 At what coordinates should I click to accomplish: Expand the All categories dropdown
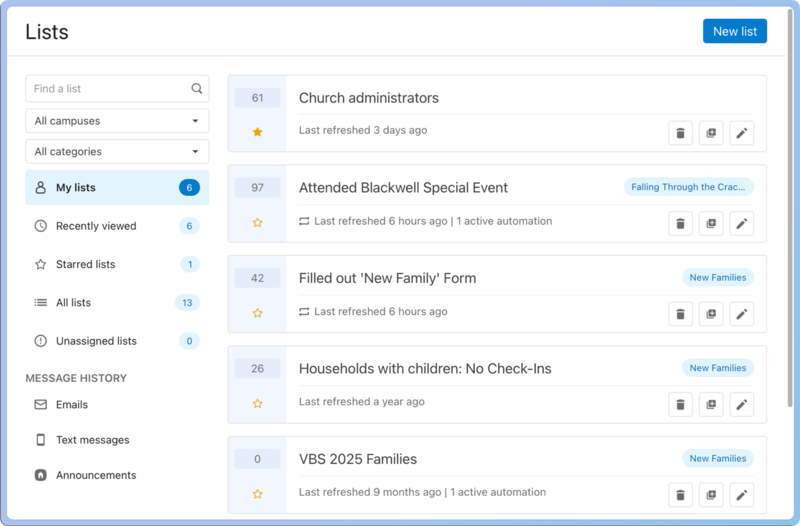coord(117,152)
